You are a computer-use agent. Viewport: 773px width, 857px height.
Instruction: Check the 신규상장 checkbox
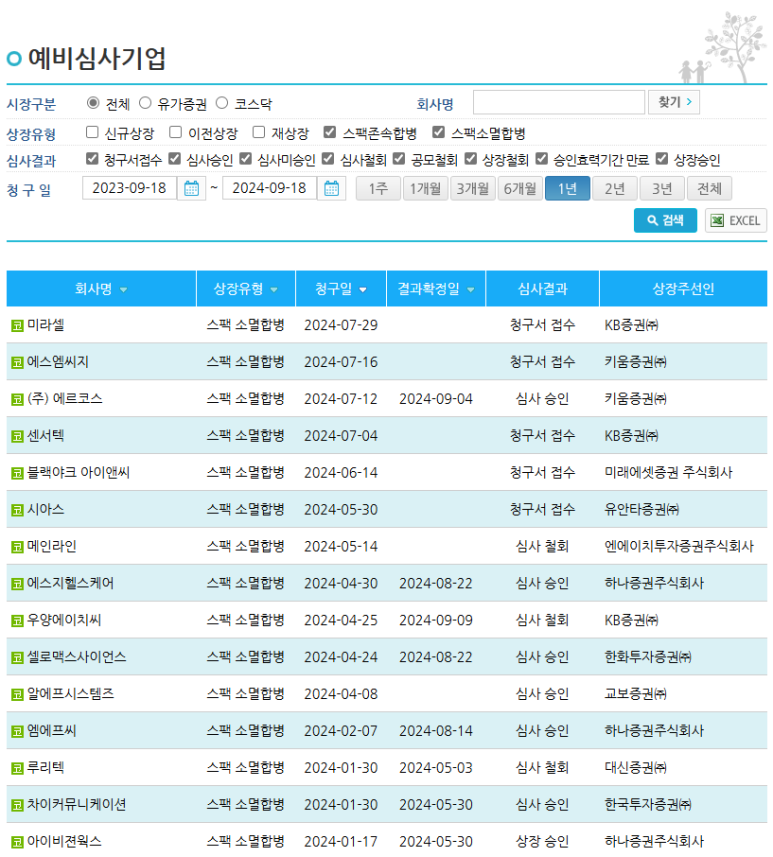coord(92,132)
